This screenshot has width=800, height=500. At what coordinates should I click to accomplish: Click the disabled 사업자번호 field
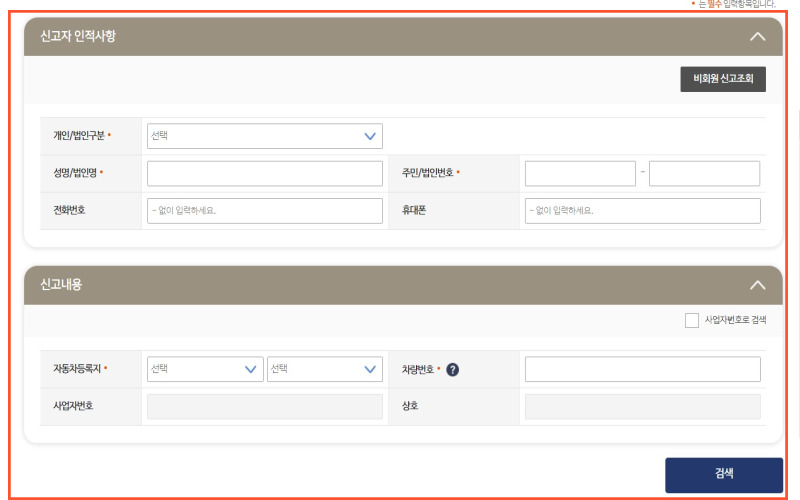(265, 407)
